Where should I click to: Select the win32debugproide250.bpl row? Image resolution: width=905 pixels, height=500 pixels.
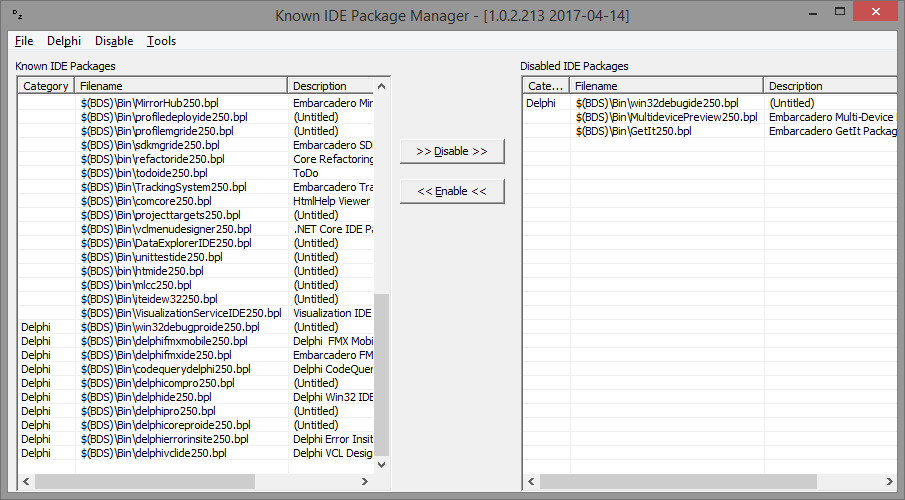(x=196, y=327)
